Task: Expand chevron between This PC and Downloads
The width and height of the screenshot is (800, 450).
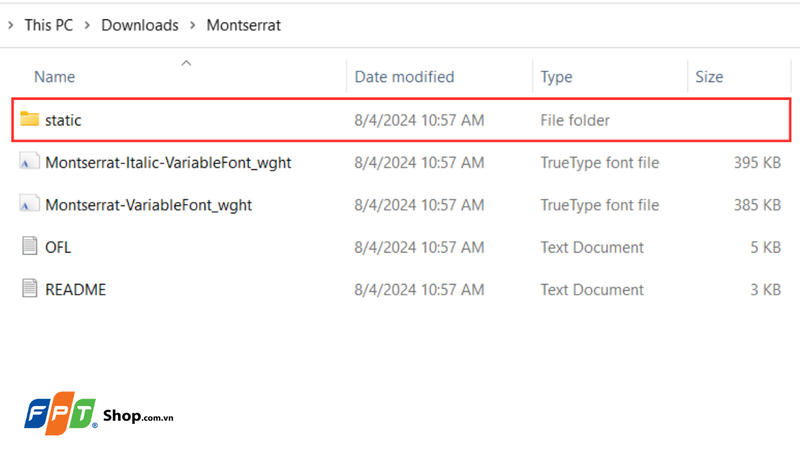Action: pyautogui.click(x=87, y=26)
